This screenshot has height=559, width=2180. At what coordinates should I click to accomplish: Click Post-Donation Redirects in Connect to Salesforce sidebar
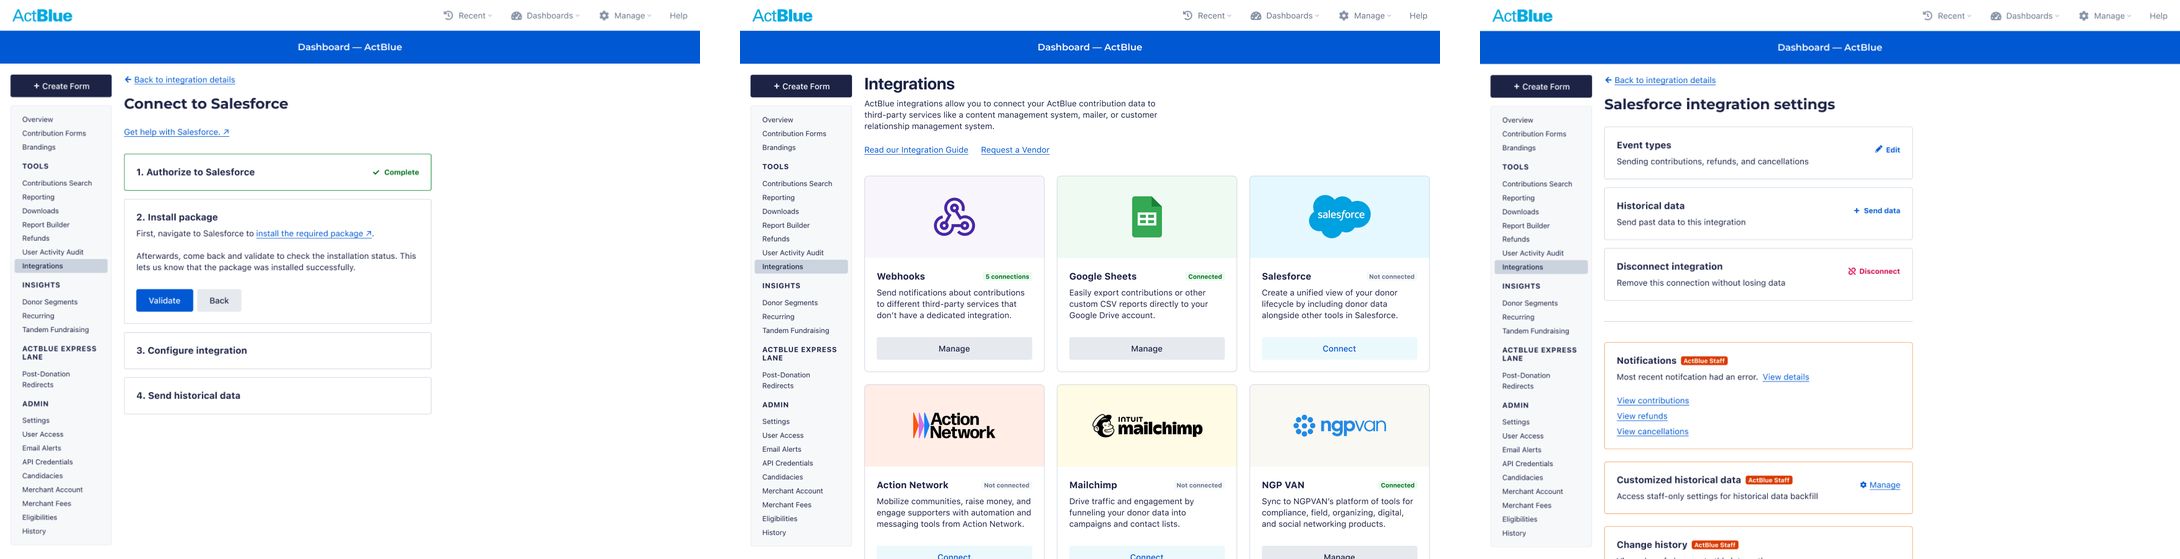(x=46, y=380)
